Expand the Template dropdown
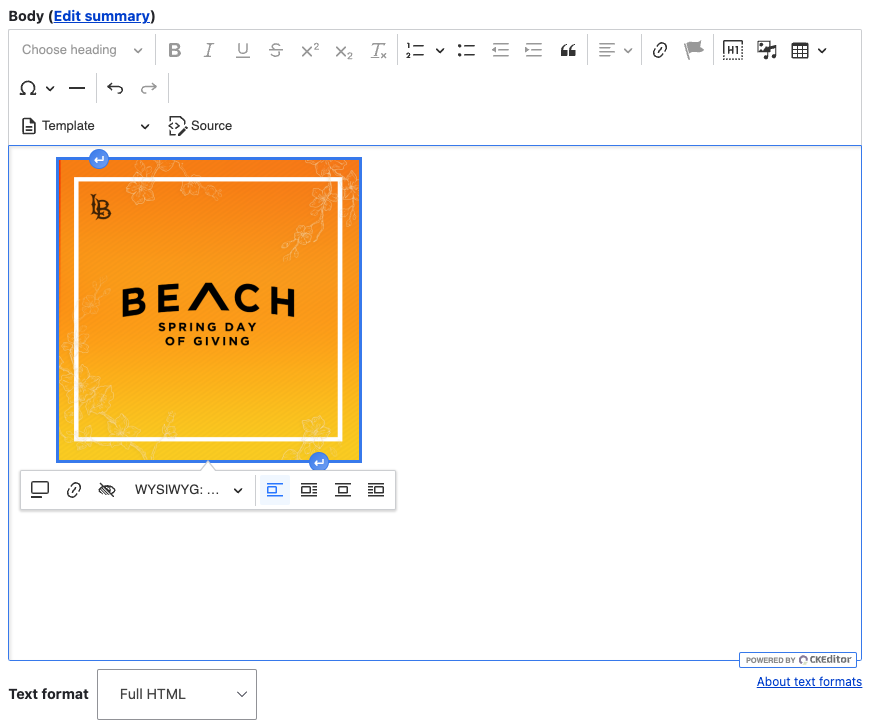The image size is (869, 725). pyautogui.click(x=86, y=126)
